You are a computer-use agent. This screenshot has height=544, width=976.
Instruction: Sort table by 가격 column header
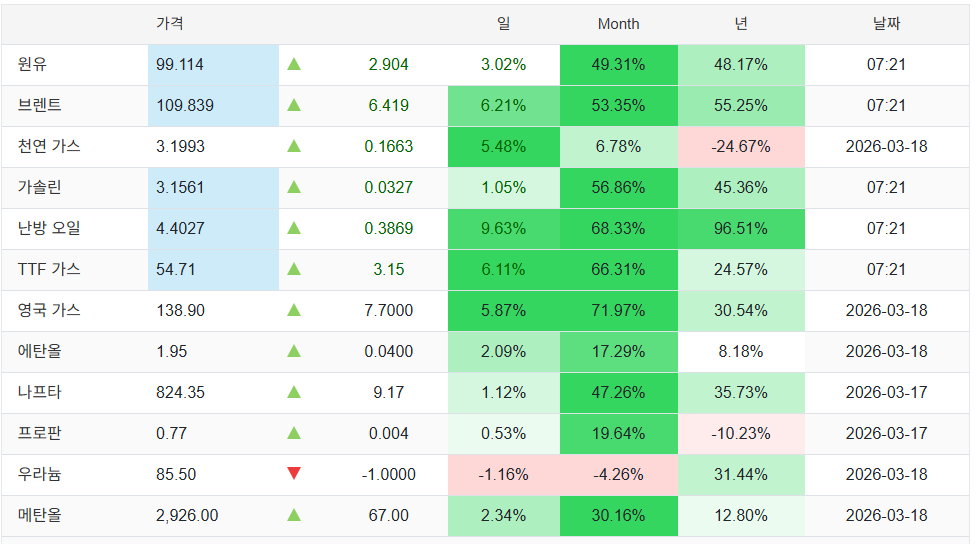(x=170, y=24)
